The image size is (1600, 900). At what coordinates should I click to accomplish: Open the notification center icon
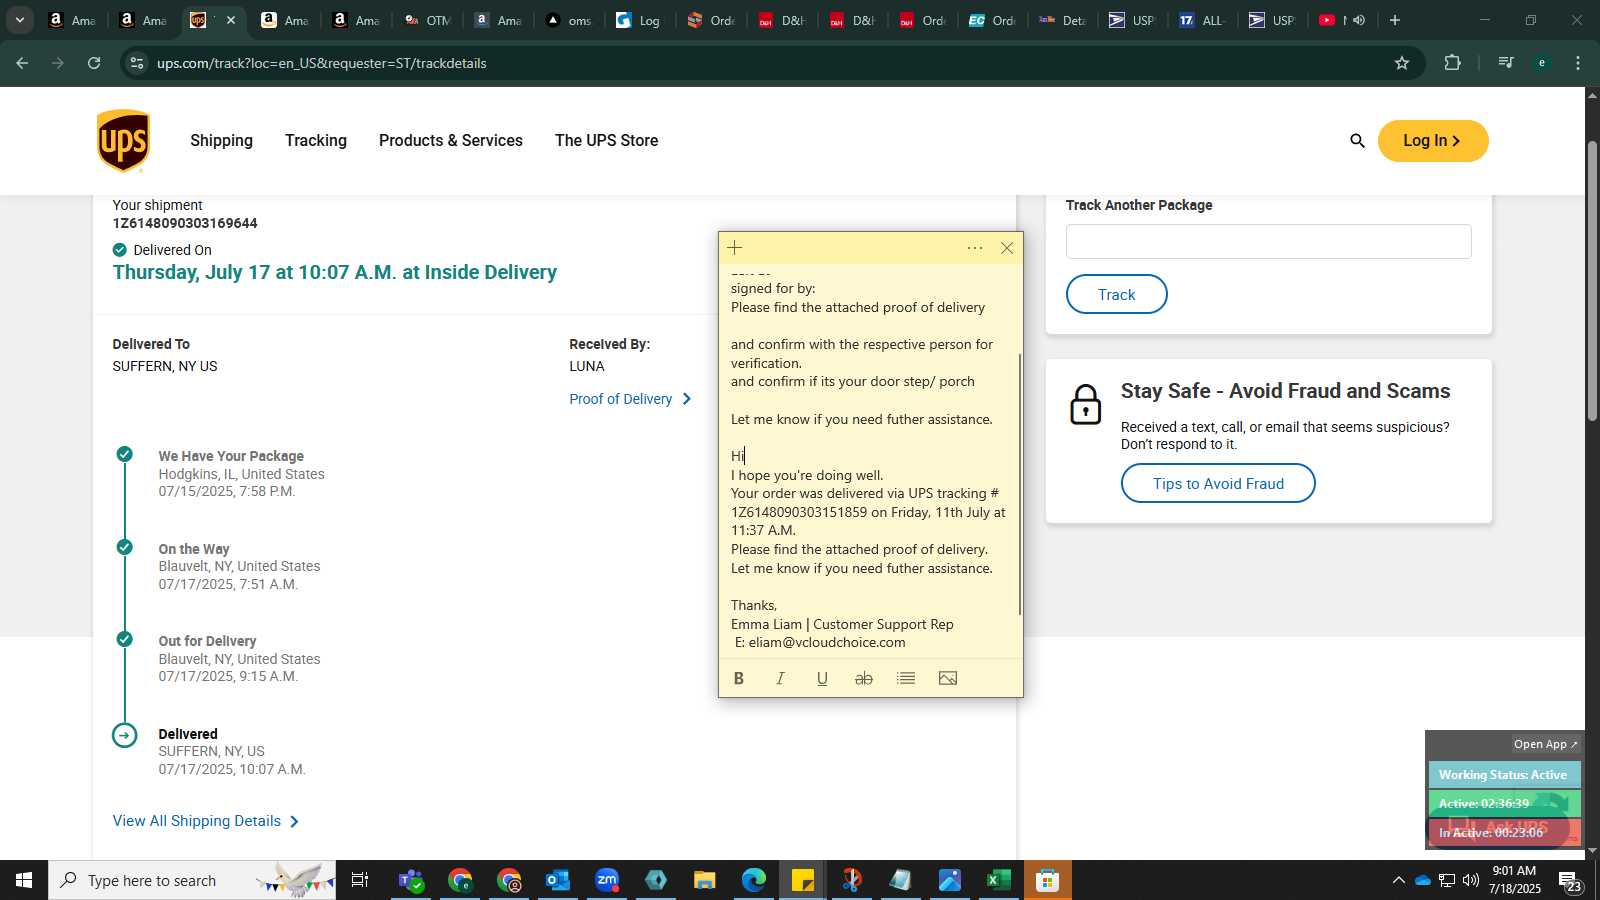[x=1570, y=881]
